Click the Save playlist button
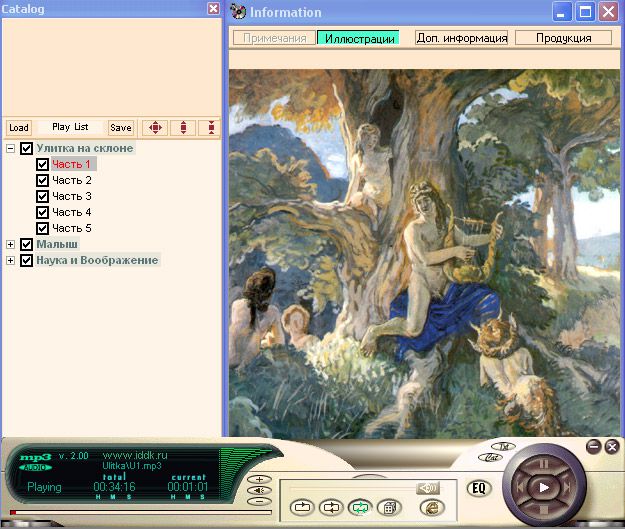The image size is (625, 529). click(x=120, y=128)
